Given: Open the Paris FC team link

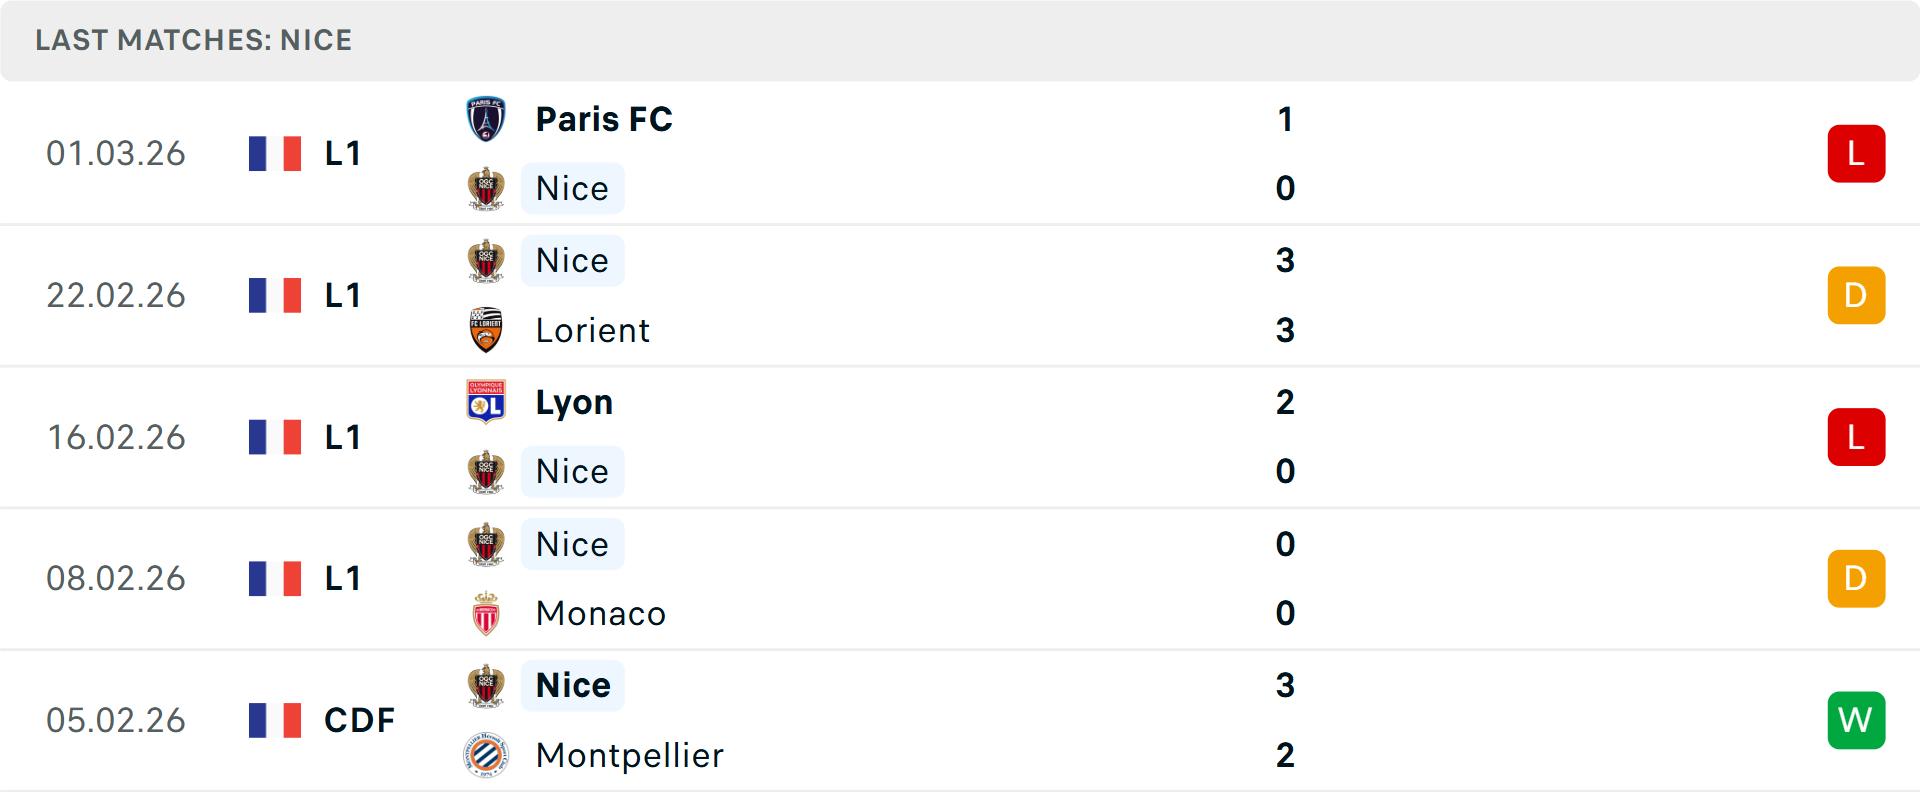Looking at the screenshot, I should tap(604, 119).
